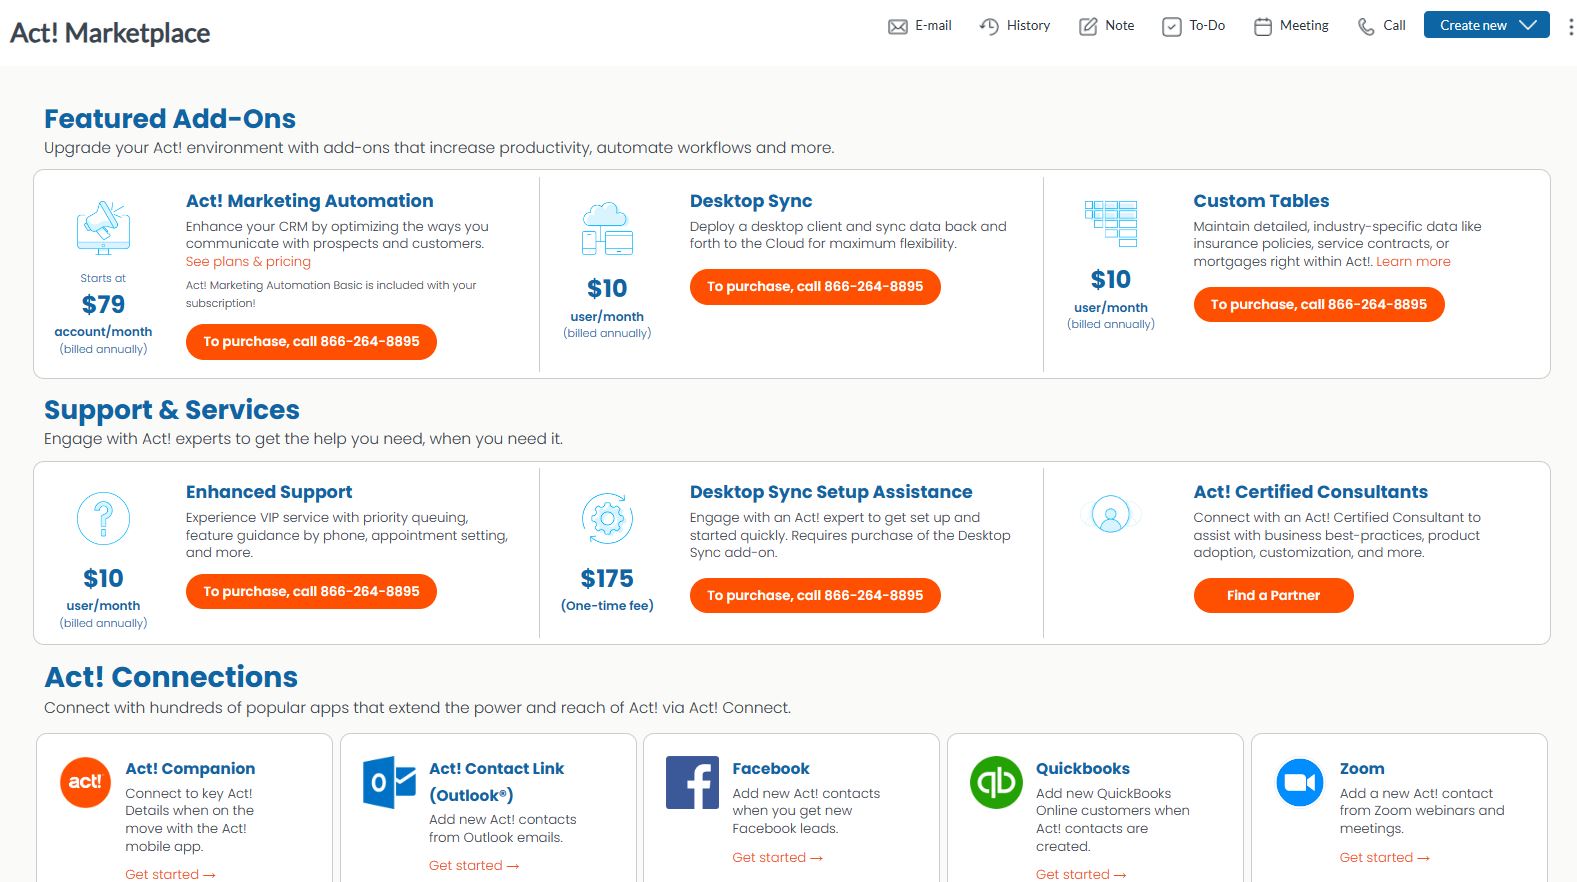Click the $79 Marketing Automation price
The height and width of the screenshot is (882, 1577).
[x=103, y=305]
